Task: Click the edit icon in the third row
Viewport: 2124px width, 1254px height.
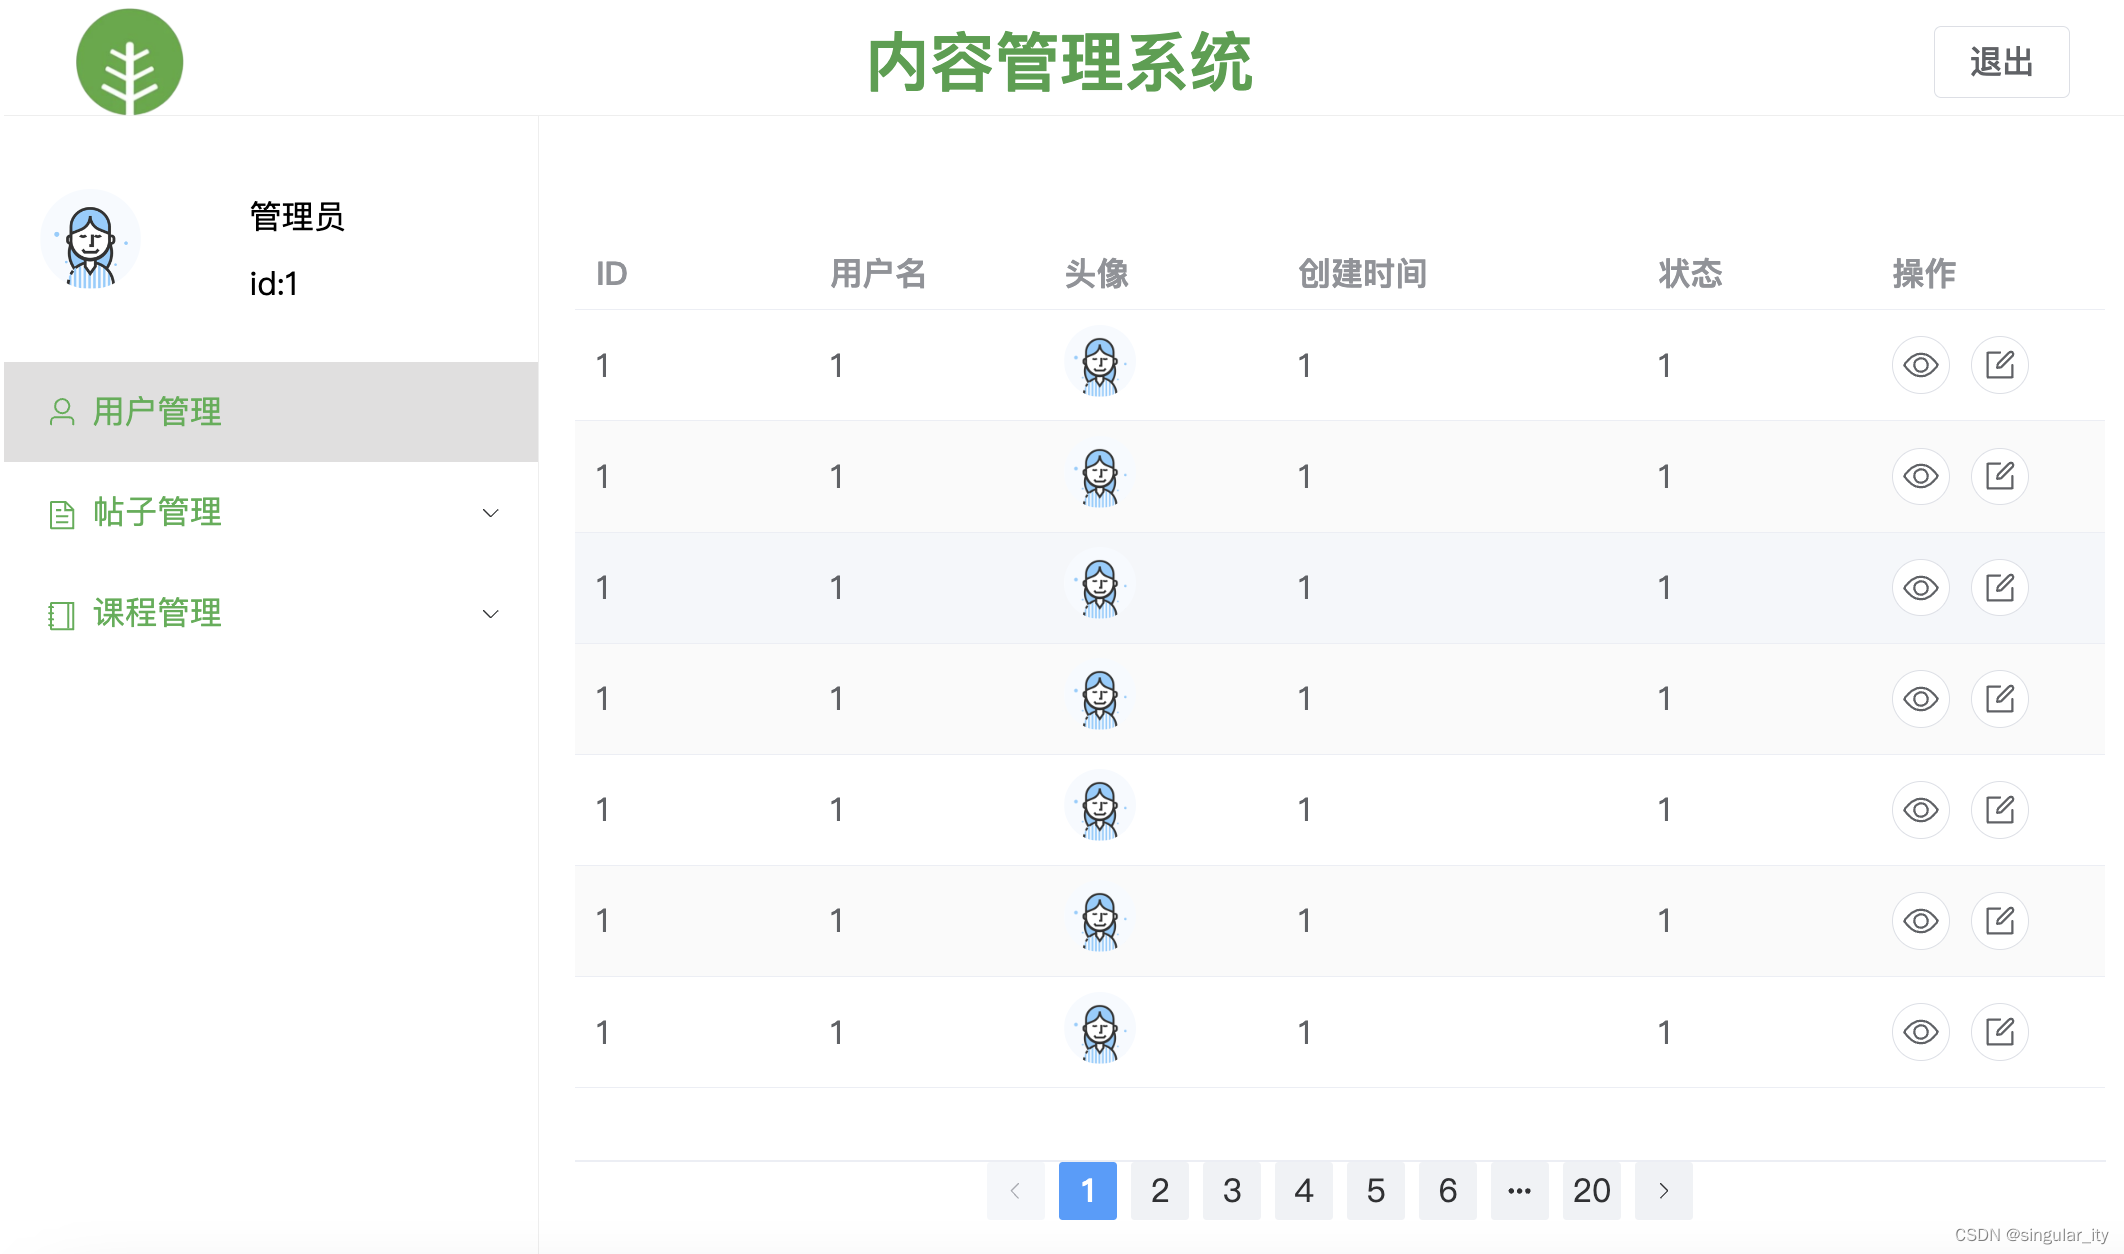Action: [x=1999, y=587]
